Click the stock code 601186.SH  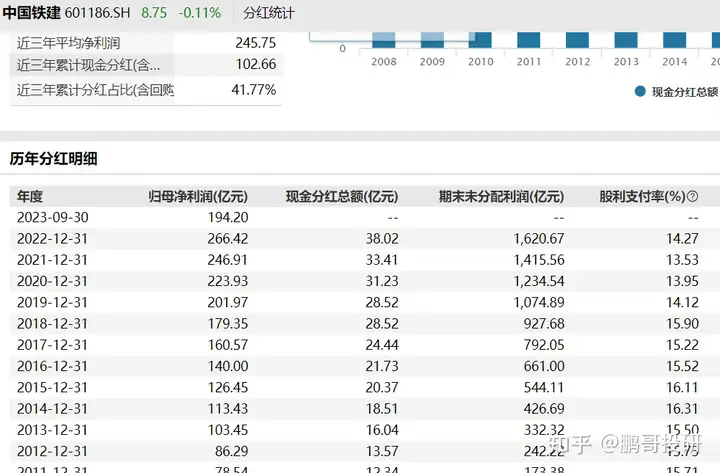pyautogui.click(x=97, y=12)
